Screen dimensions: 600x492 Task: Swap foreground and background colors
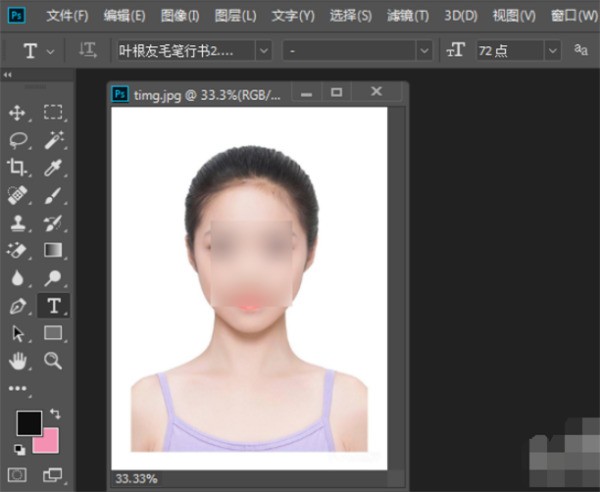[x=54, y=413]
